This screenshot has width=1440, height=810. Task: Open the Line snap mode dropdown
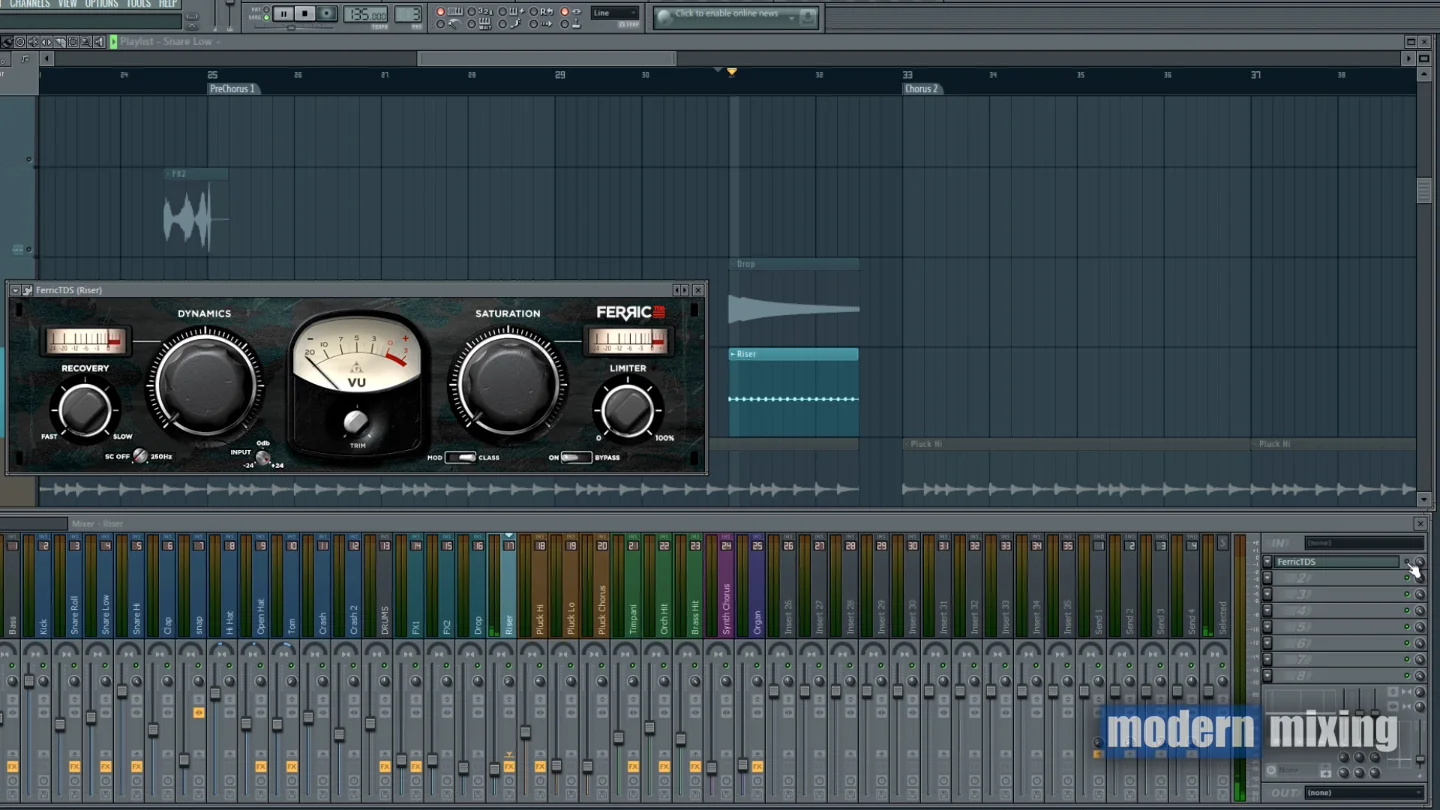614,13
